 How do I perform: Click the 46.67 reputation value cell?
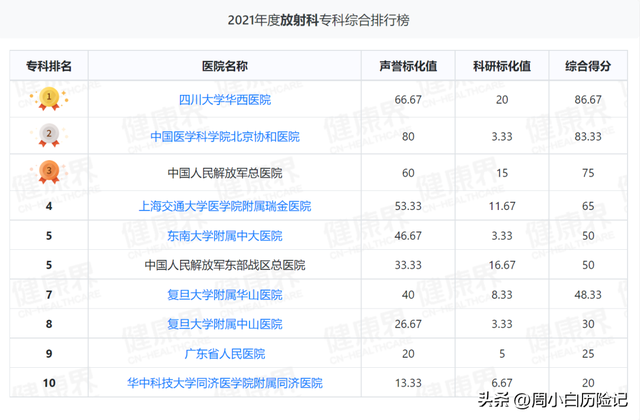pyautogui.click(x=408, y=236)
